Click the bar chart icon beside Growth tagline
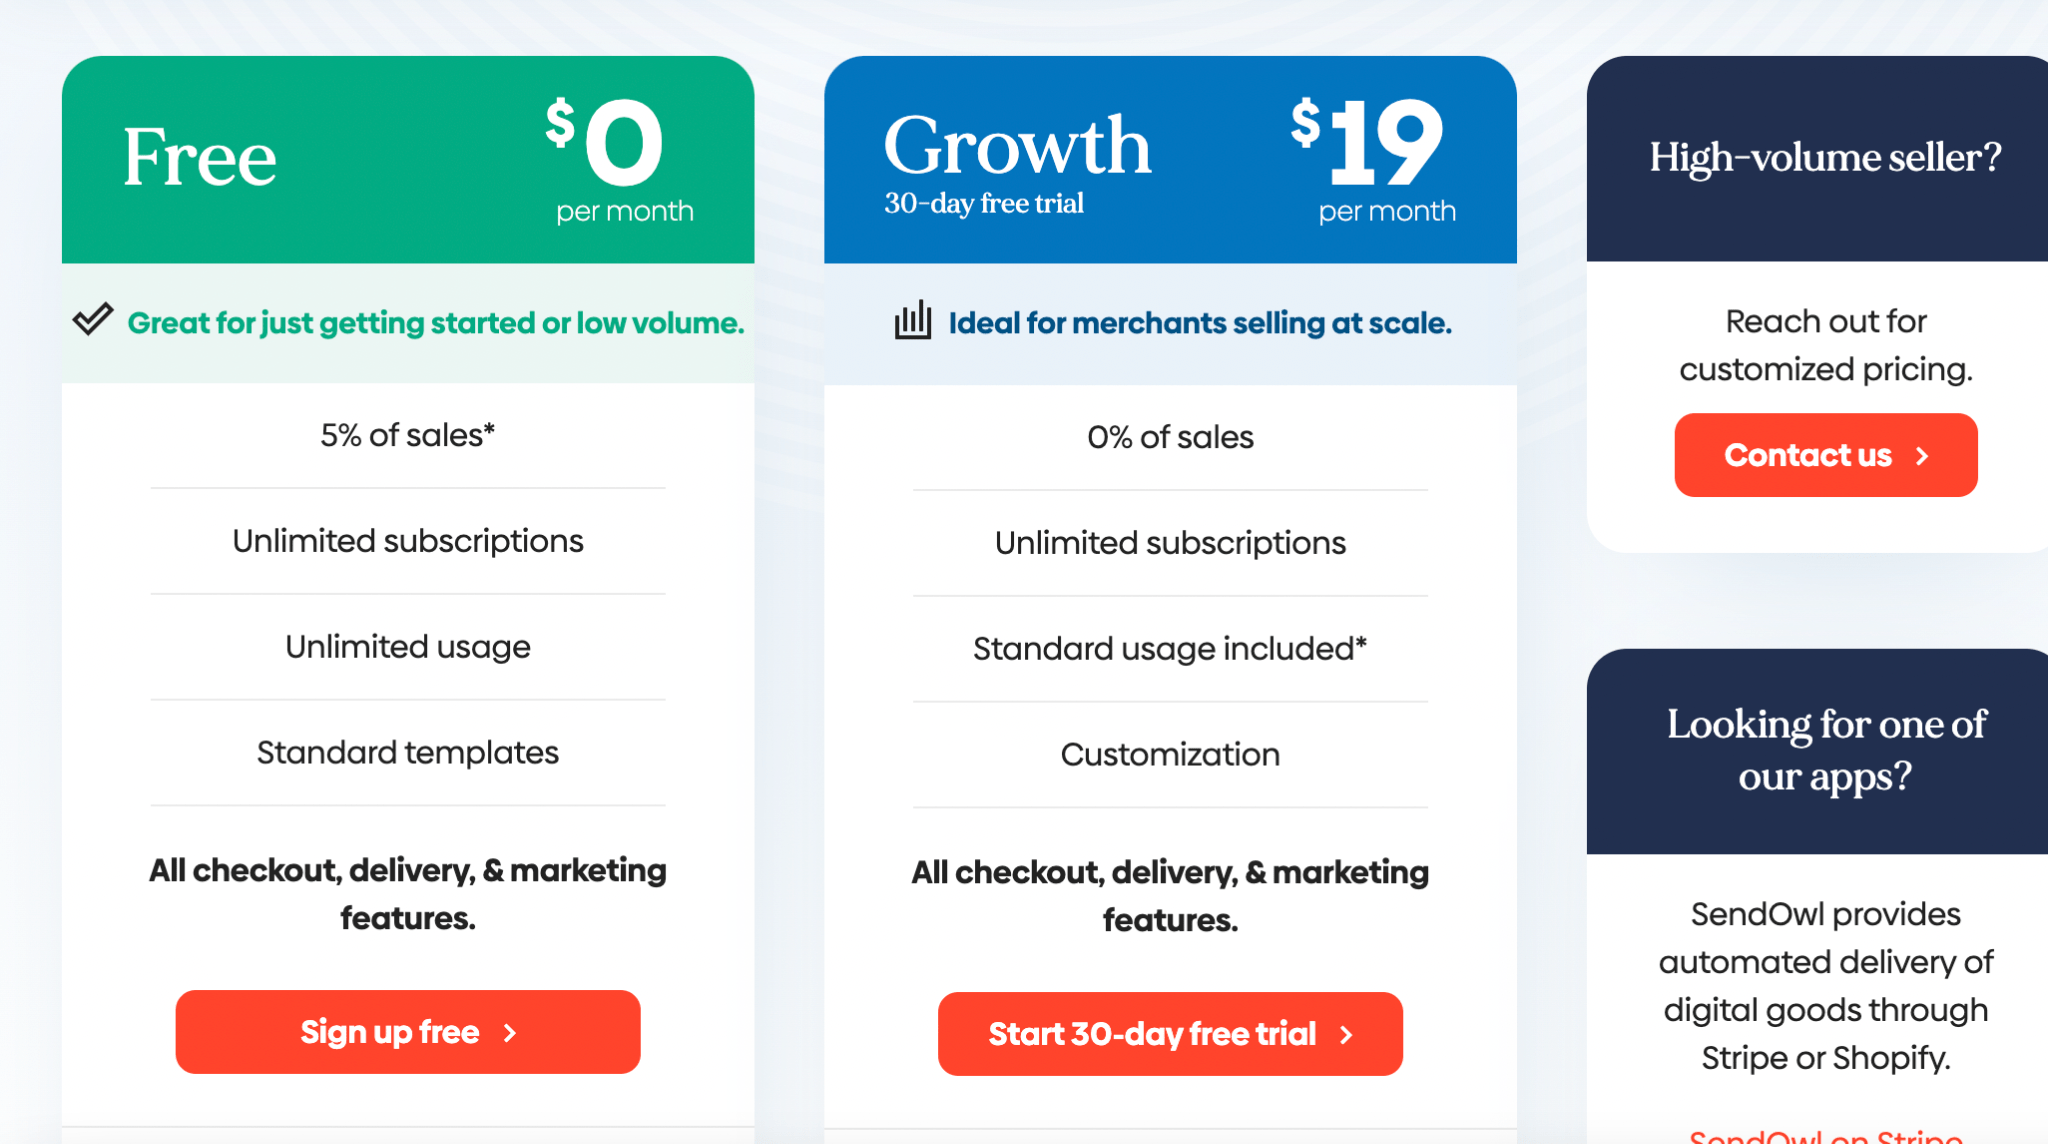 pyautogui.click(x=911, y=321)
